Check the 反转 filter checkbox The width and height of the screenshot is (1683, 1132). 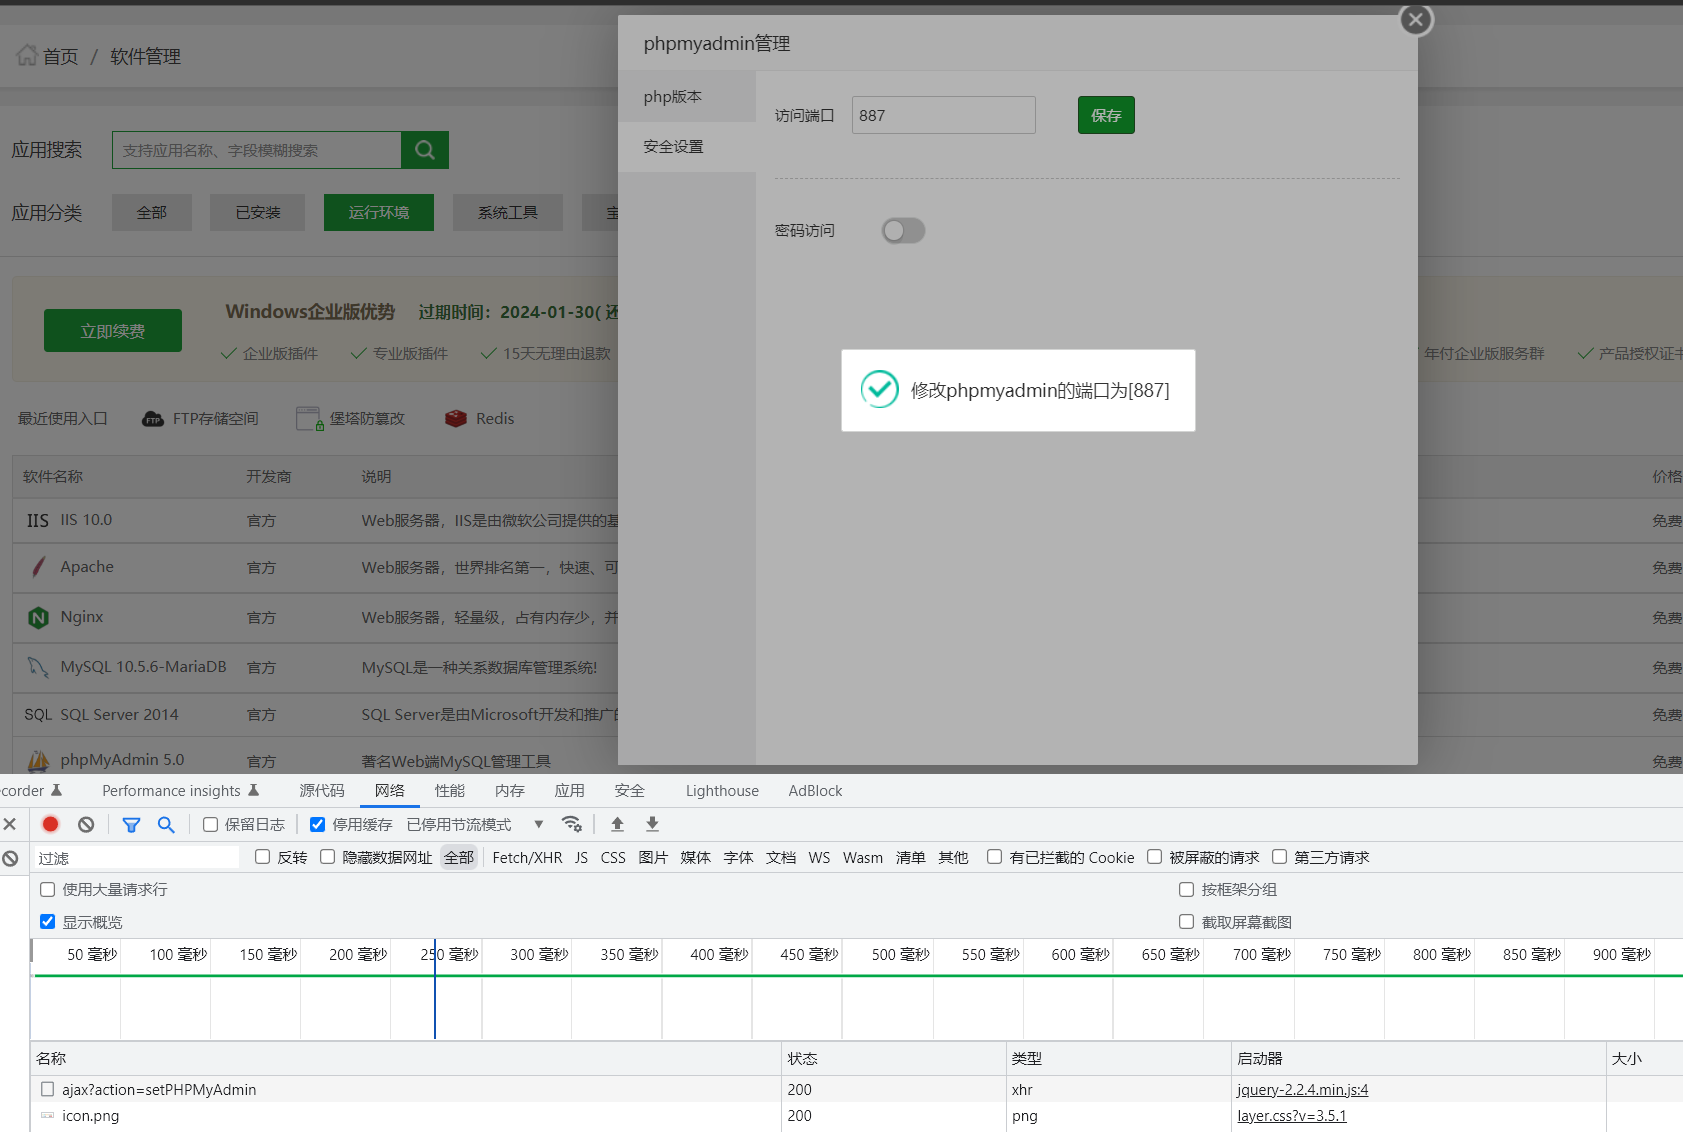coord(262,857)
